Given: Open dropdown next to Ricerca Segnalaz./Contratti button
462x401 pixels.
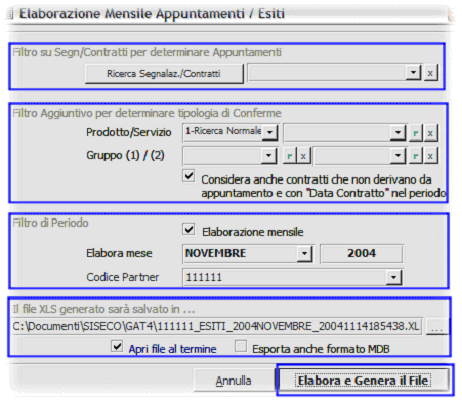Looking at the screenshot, I should point(413,73).
